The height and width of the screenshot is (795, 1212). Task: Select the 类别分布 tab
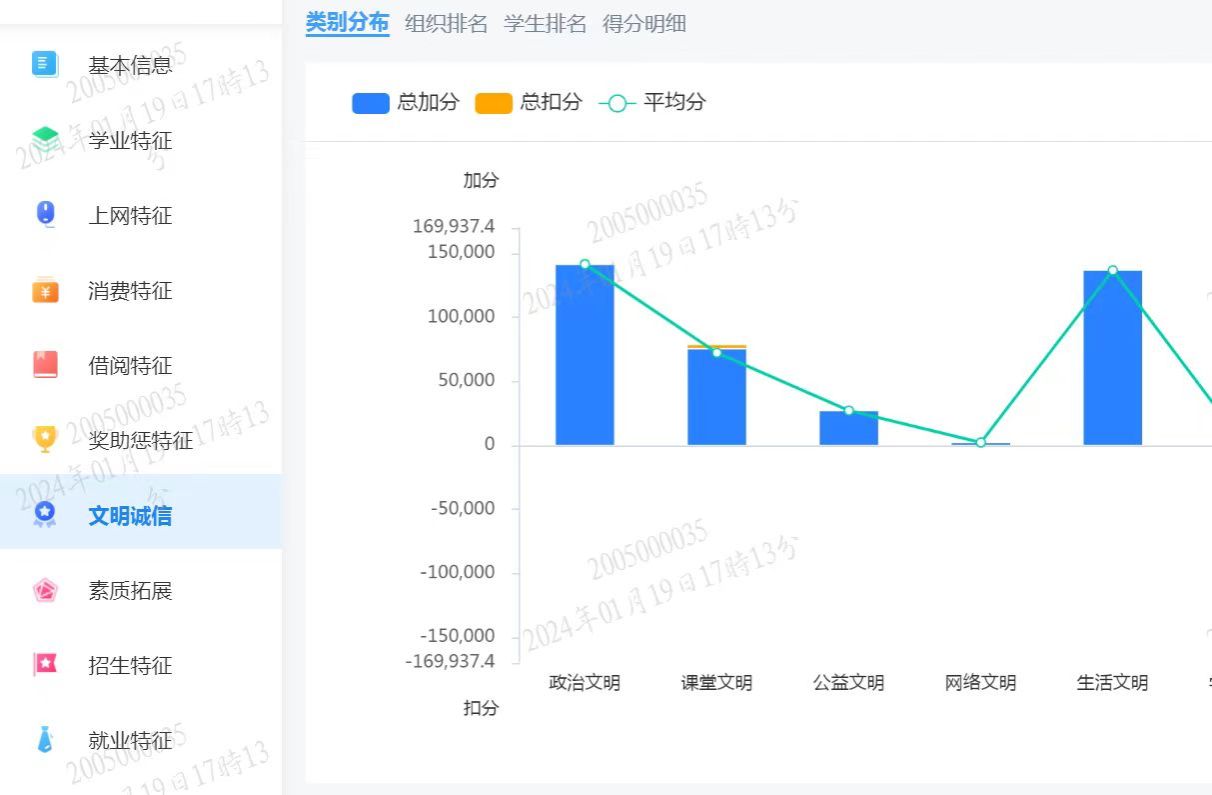(x=347, y=23)
